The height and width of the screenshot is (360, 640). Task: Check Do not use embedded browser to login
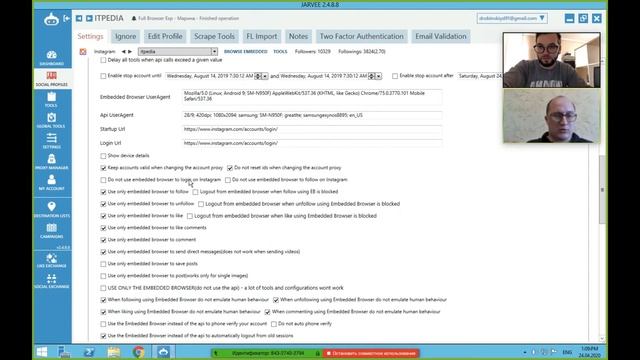tap(103, 180)
